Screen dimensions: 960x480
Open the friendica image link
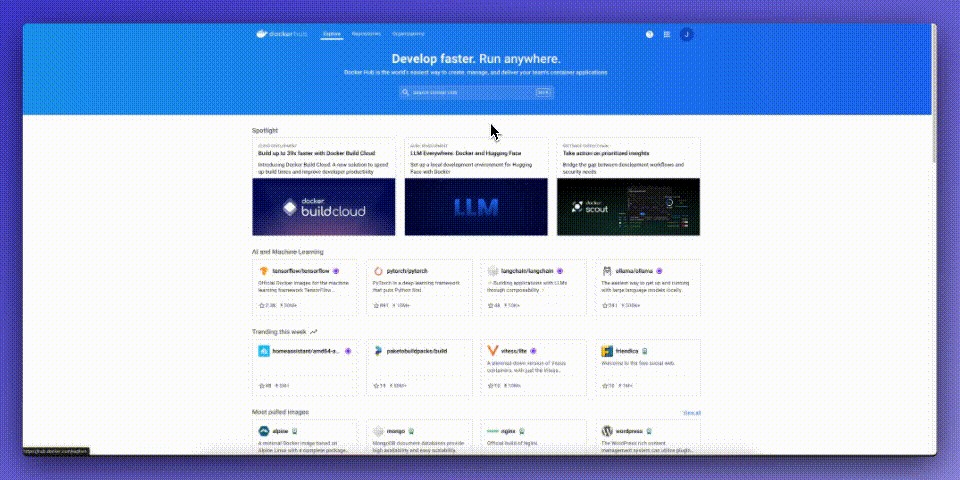(x=627, y=351)
